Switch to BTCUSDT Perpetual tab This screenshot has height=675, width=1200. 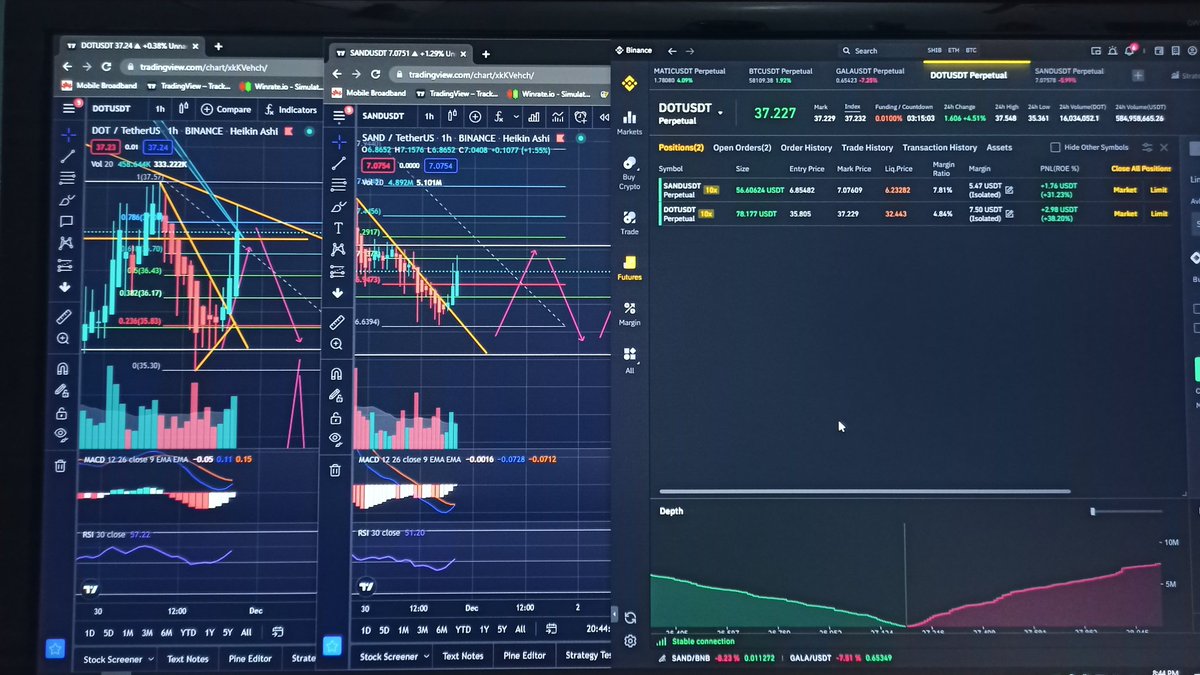pos(780,75)
